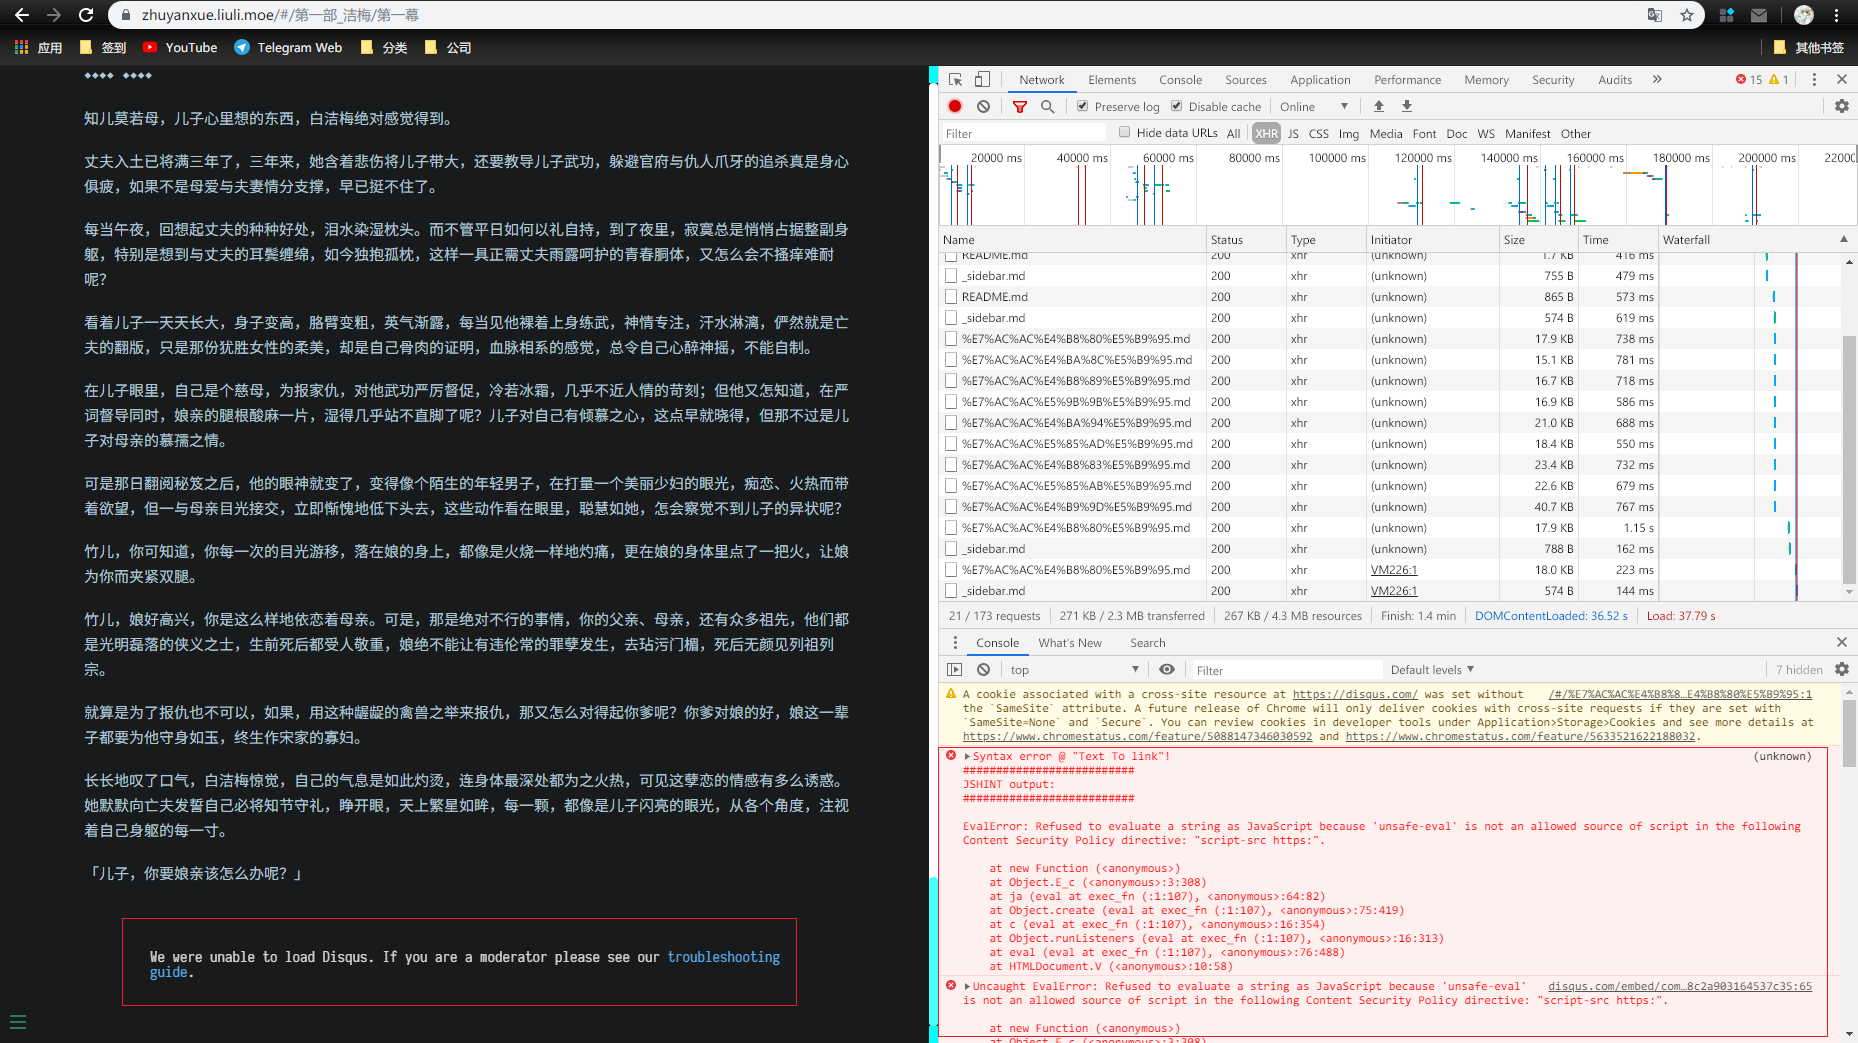The image size is (1858, 1043).
Task: Click the inspect element picker icon
Action: click(x=956, y=80)
